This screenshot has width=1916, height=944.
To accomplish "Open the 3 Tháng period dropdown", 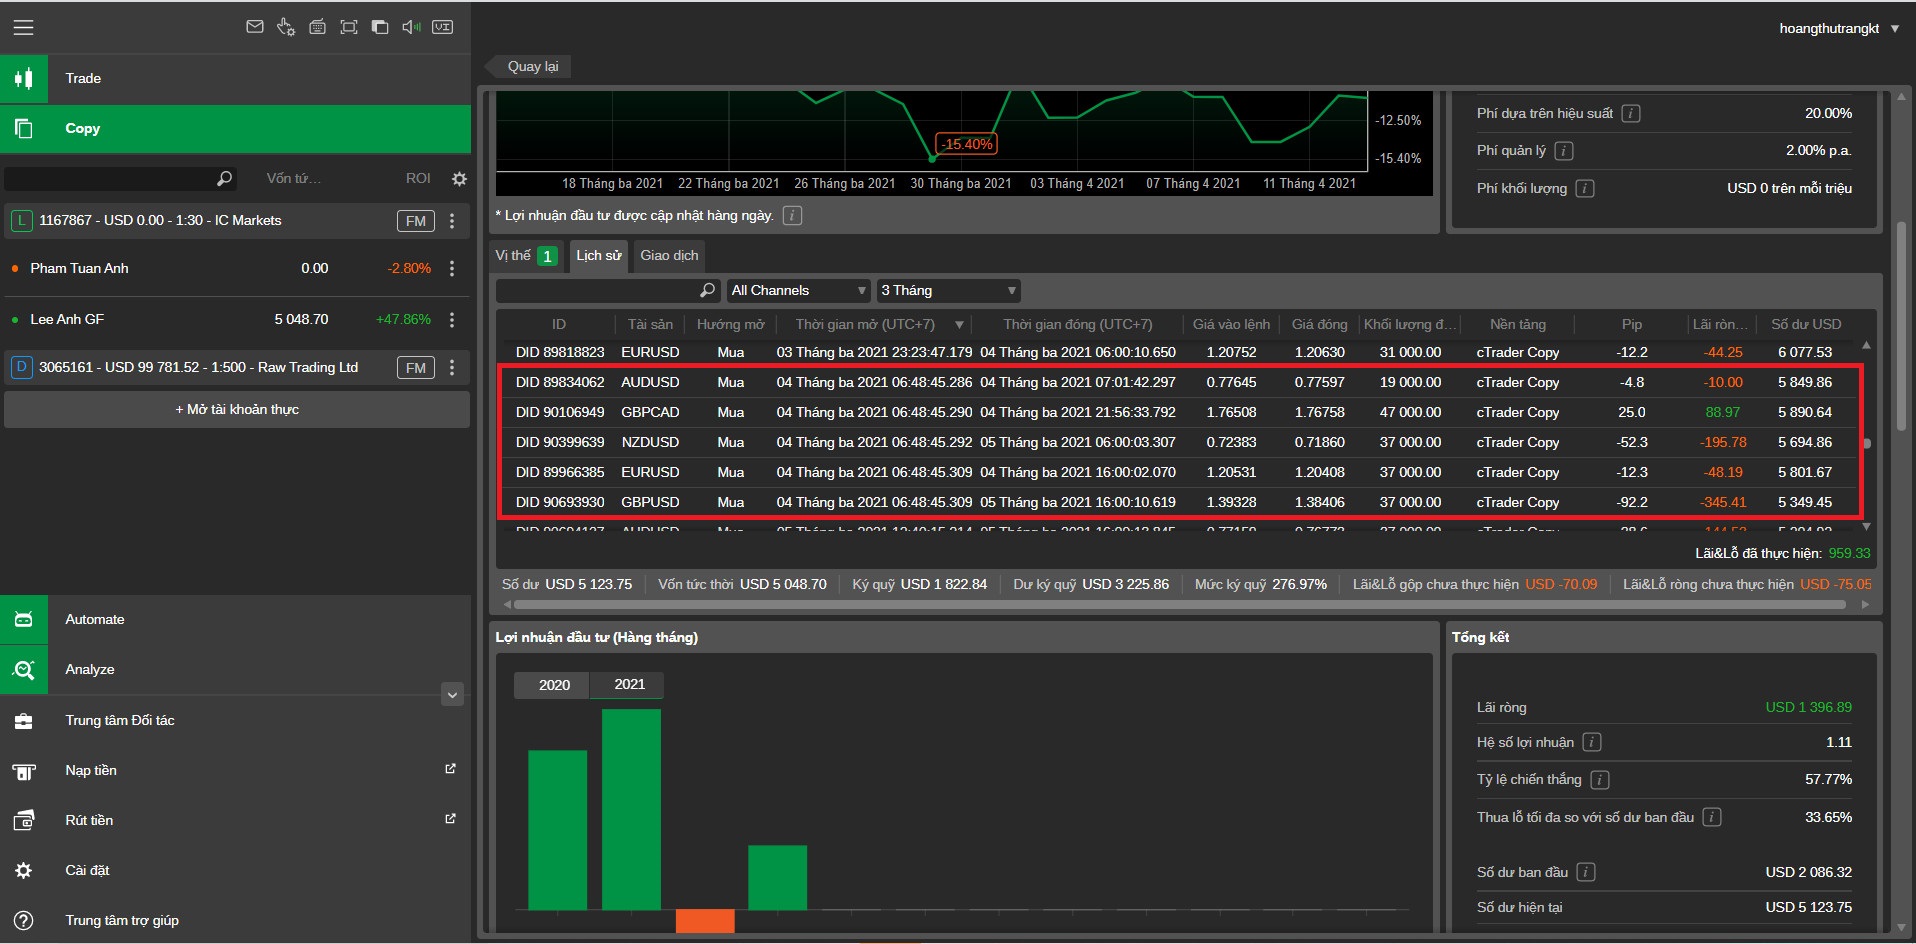I will 948,291.
